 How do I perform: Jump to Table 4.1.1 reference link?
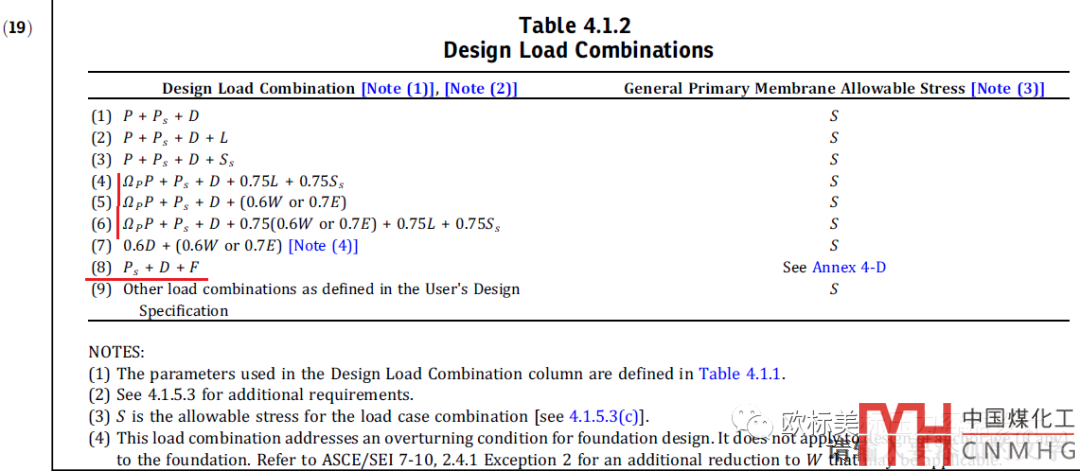click(741, 374)
